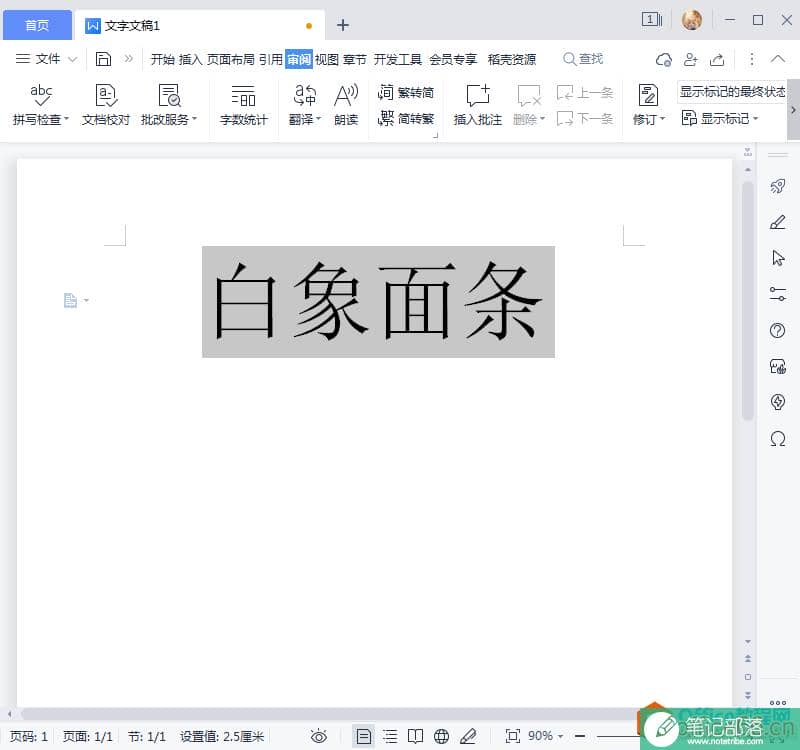
Task: Click the add collaborator icon
Action: click(x=691, y=60)
